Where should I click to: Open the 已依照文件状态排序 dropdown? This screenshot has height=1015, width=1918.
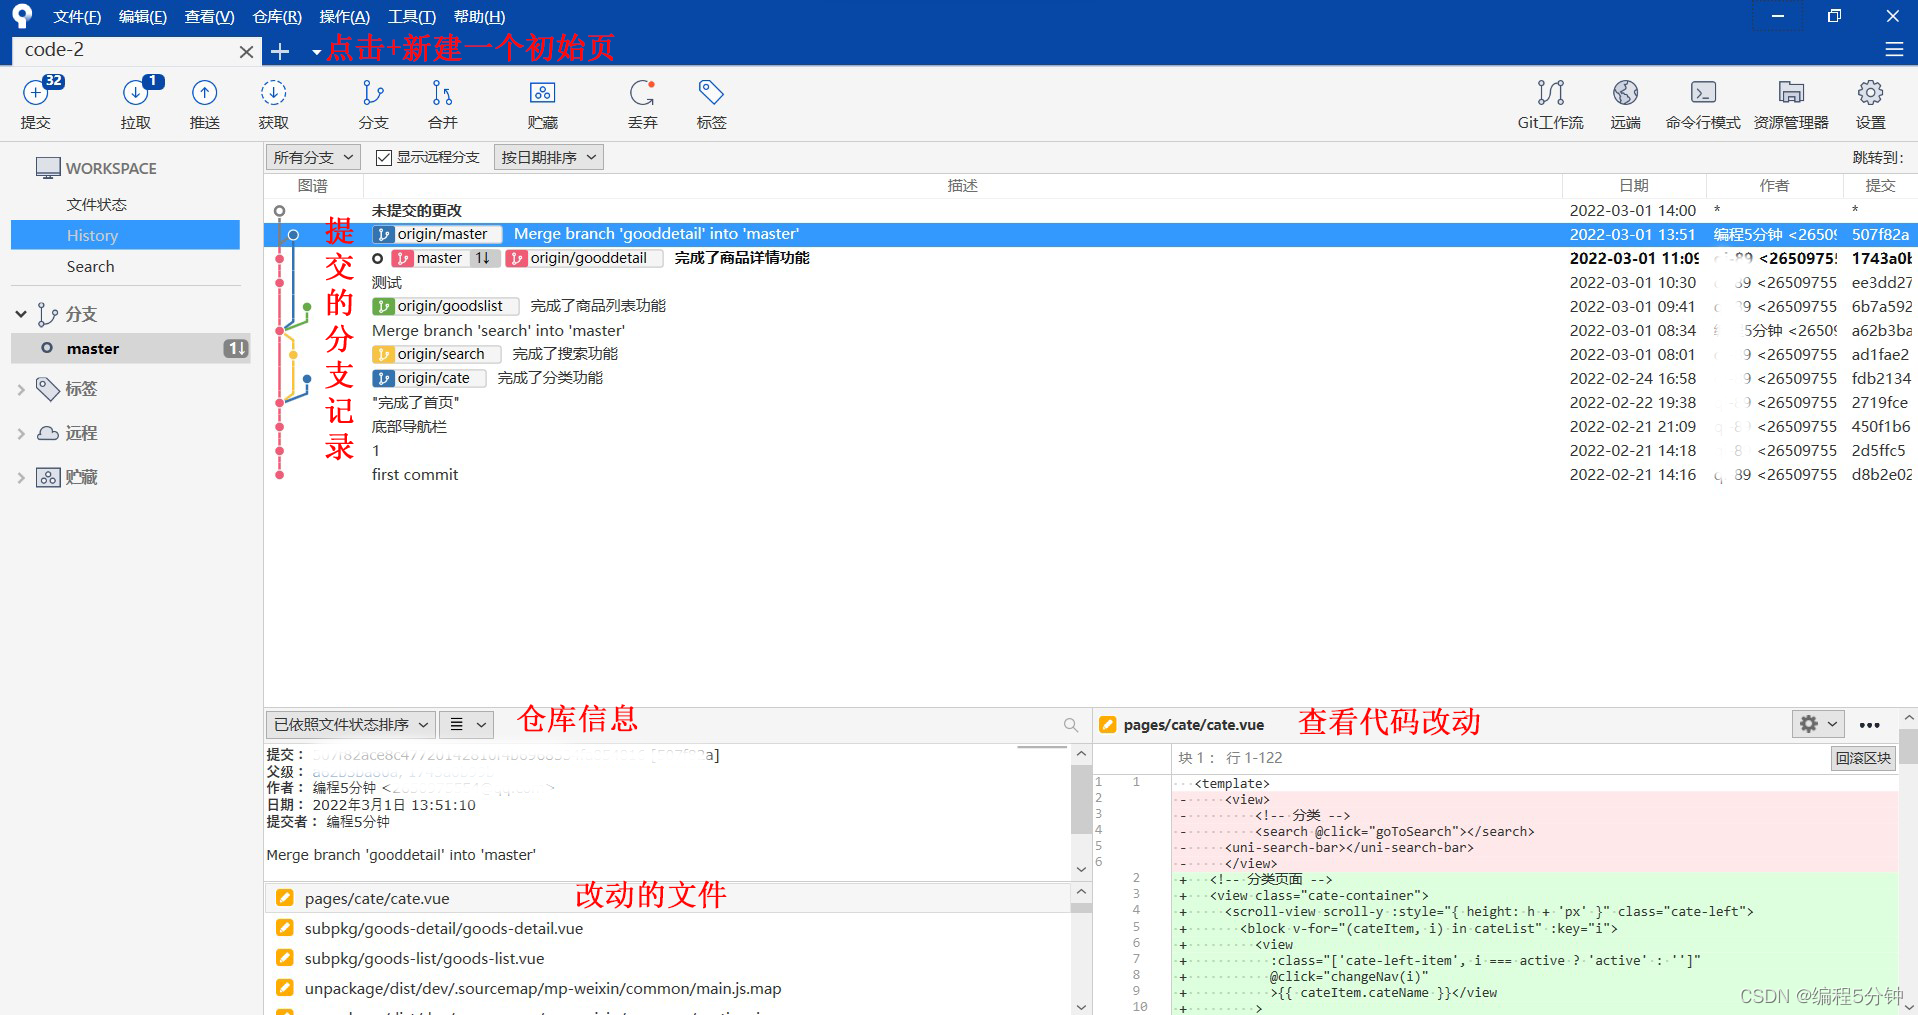pos(350,724)
